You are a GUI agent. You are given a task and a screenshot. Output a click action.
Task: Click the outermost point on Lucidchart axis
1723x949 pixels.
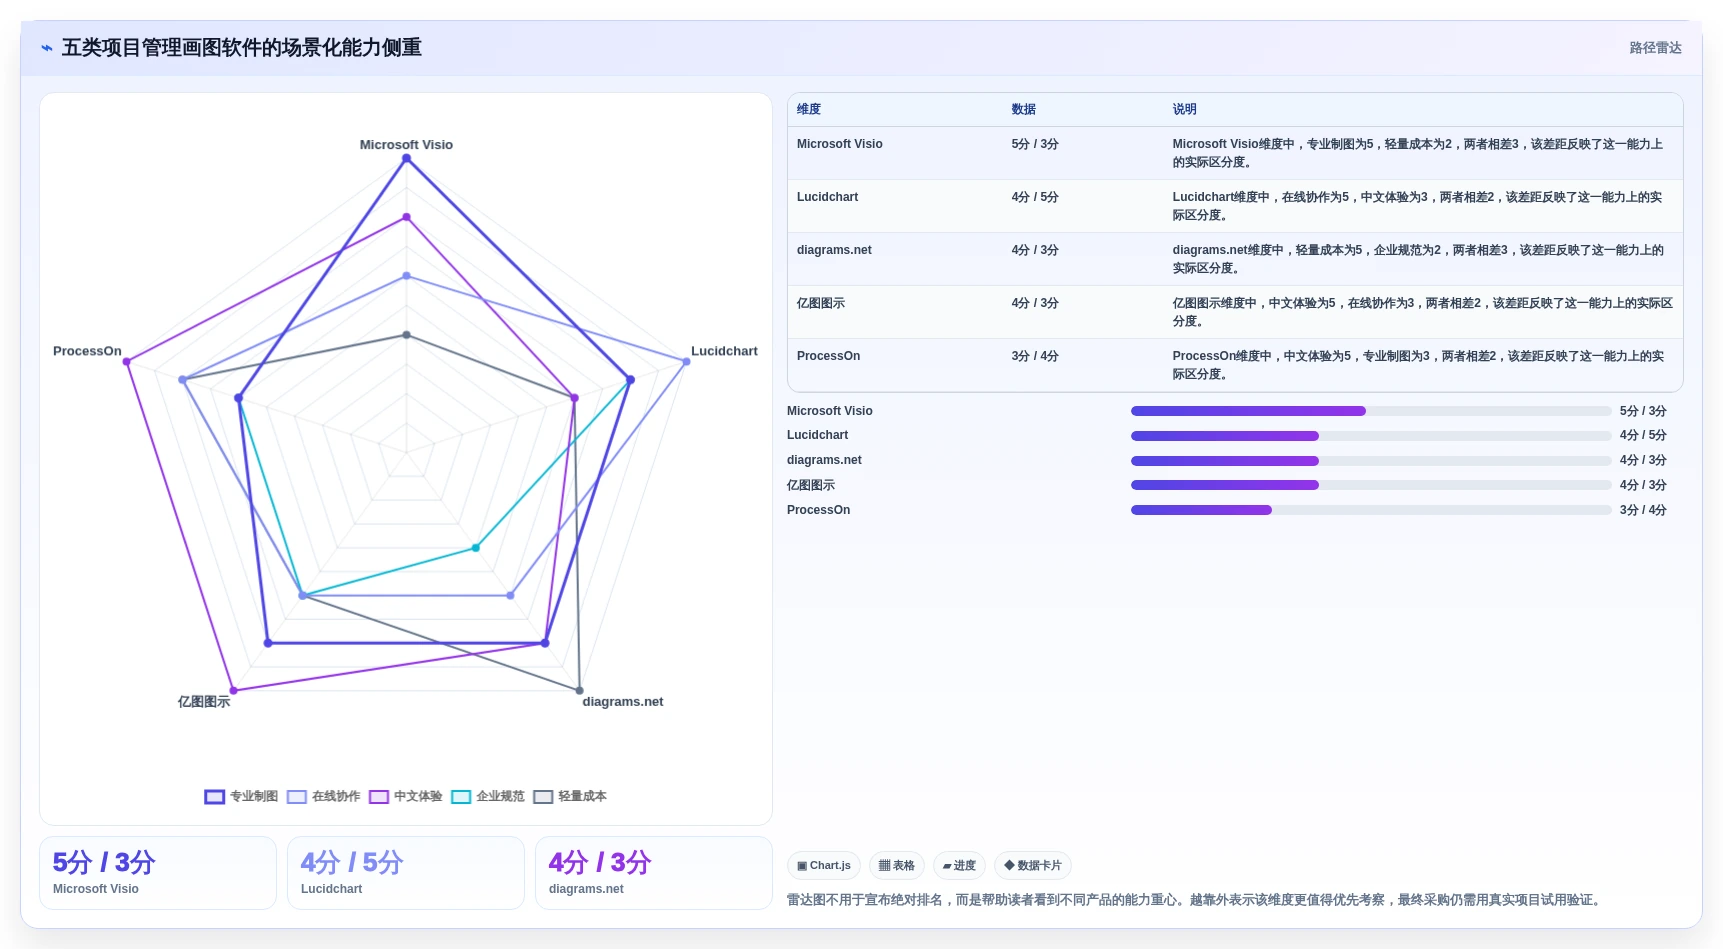click(x=686, y=362)
